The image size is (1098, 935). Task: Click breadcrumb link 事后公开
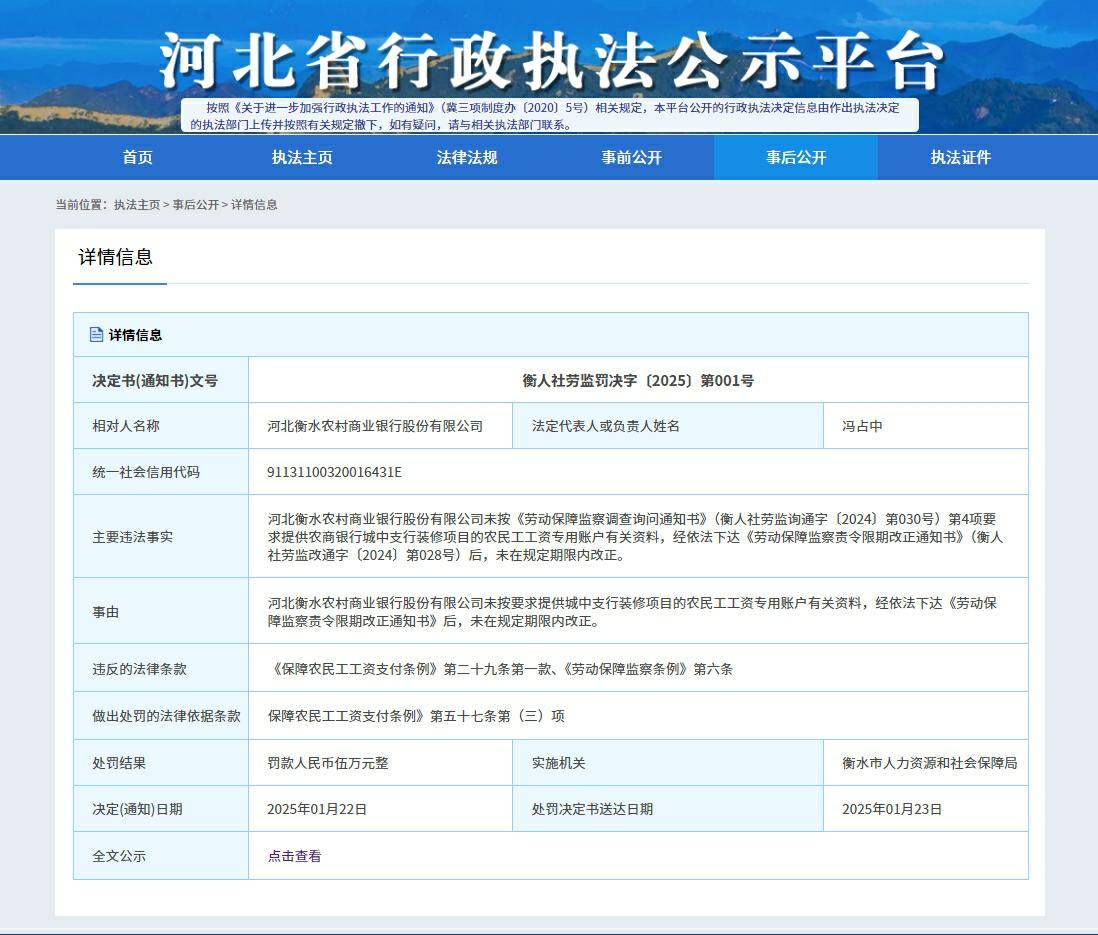click(x=195, y=205)
